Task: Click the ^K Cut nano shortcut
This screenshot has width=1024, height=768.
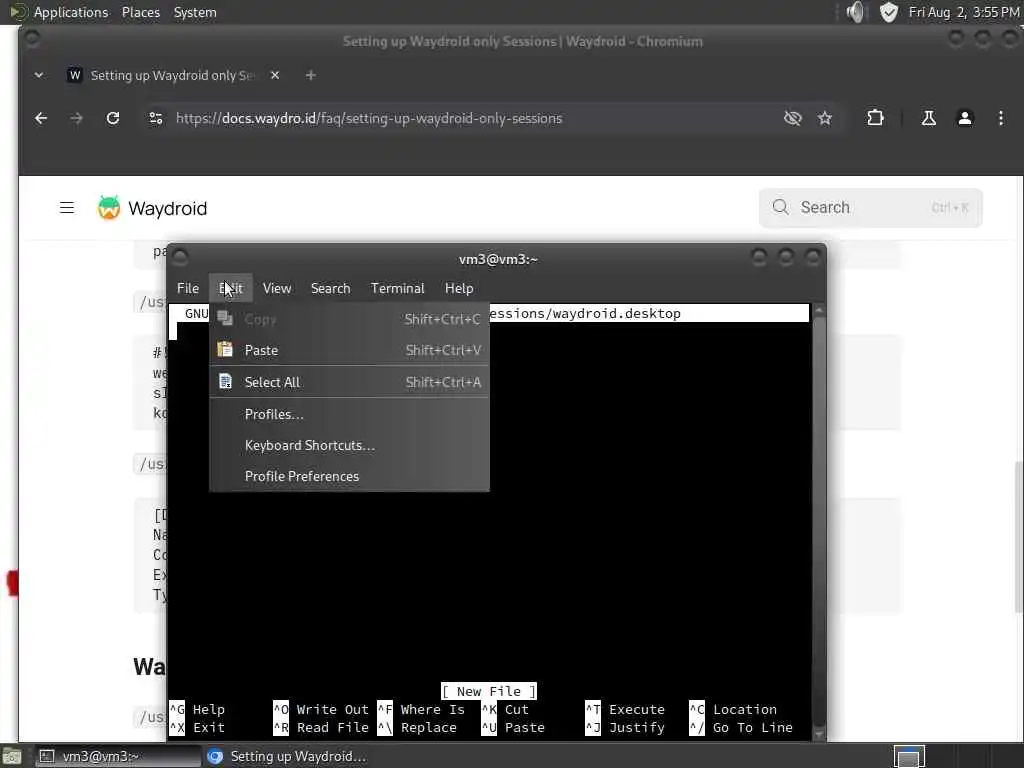Action: coord(505,709)
